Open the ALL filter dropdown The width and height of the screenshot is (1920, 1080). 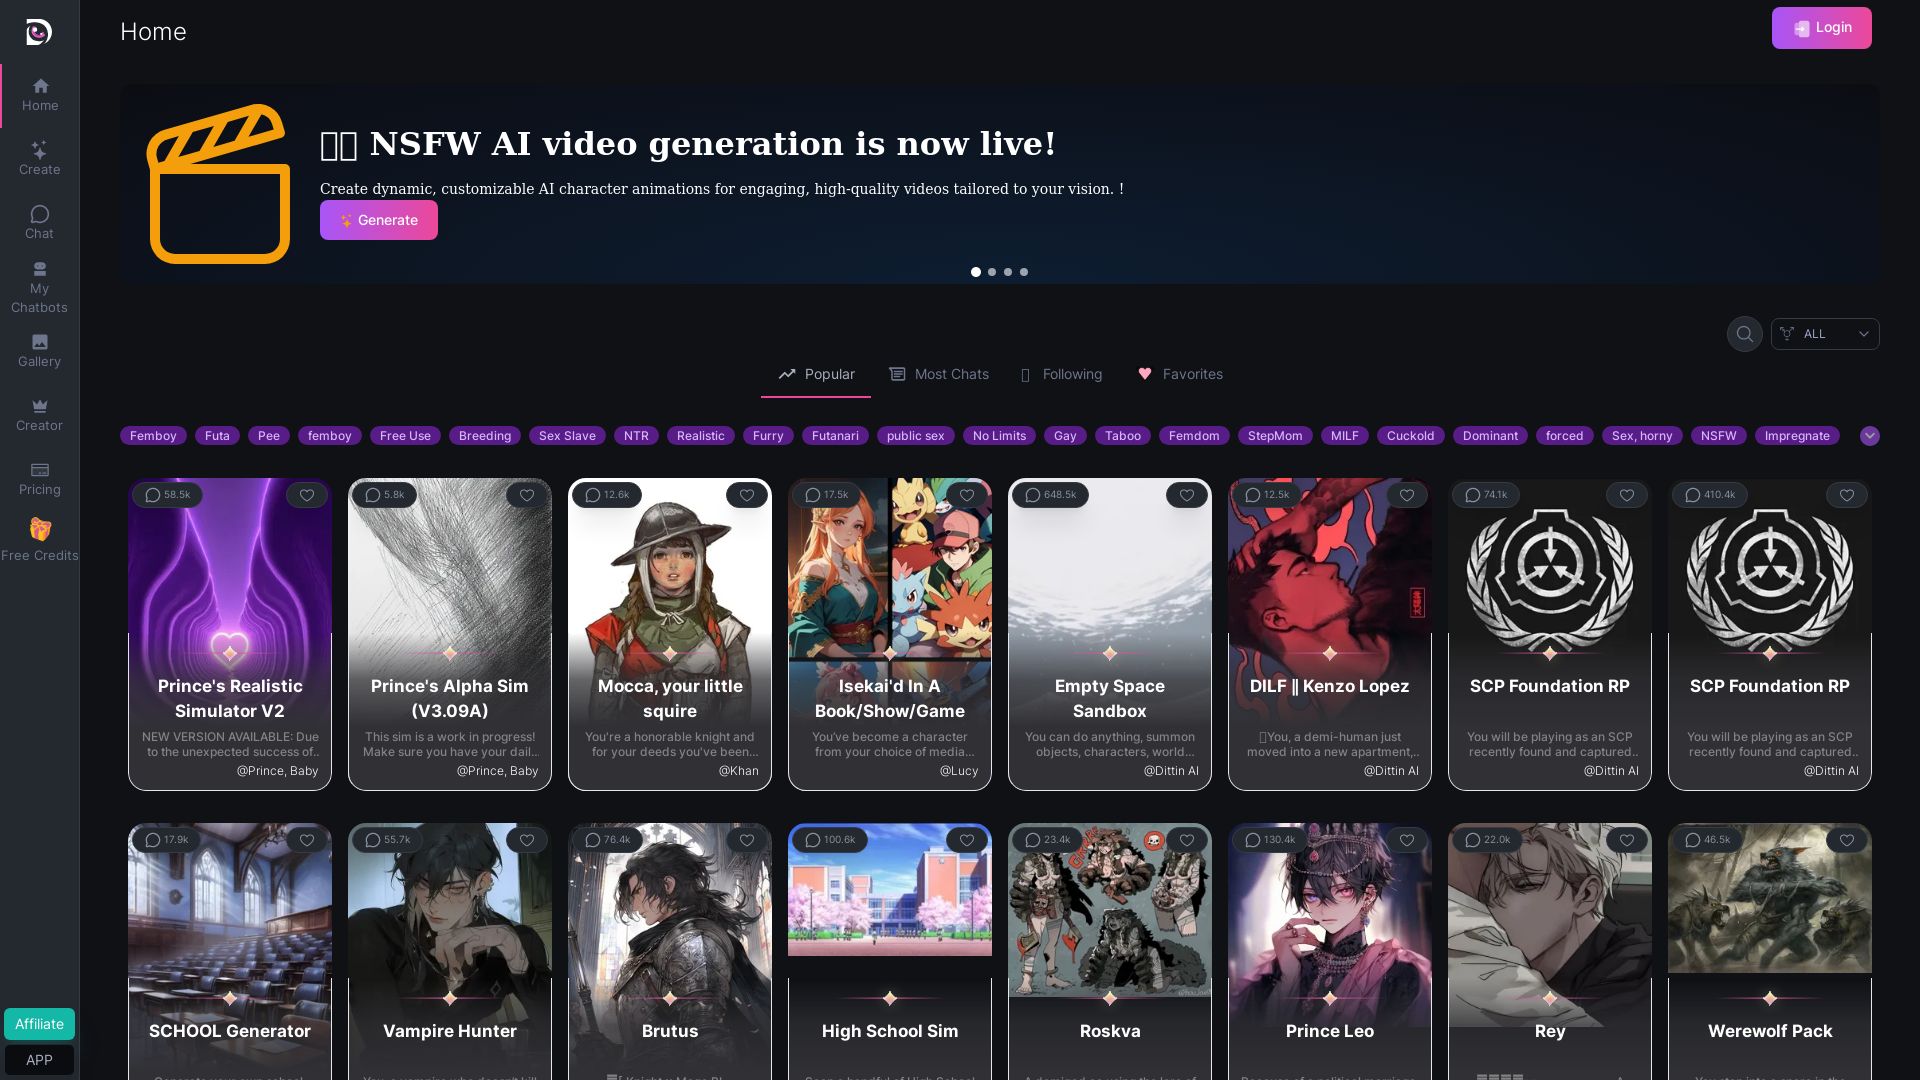[x=1824, y=334]
